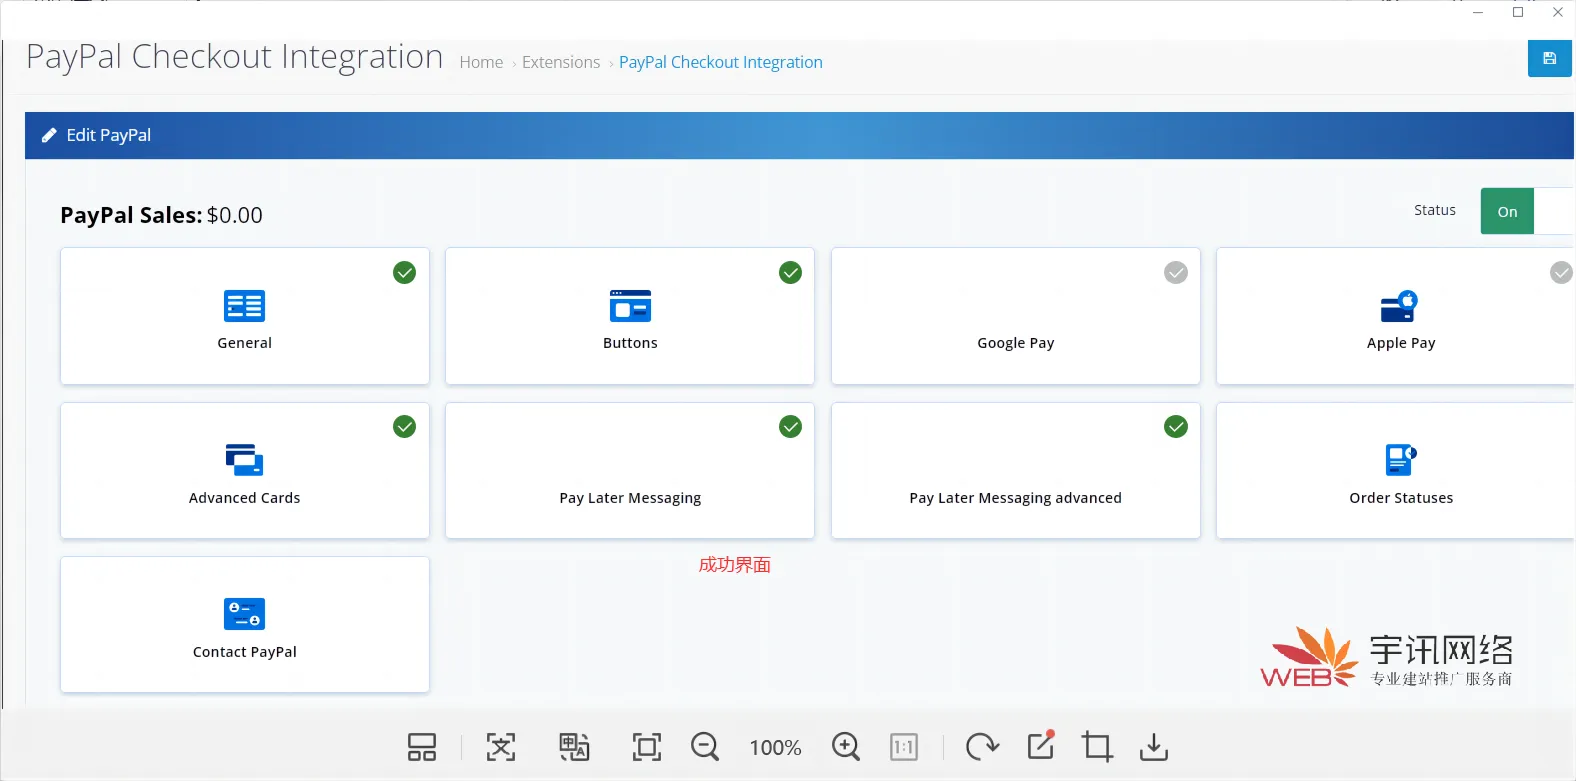Click the 100% zoom level value
The image size is (1576, 781).
[x=775, y=747]
